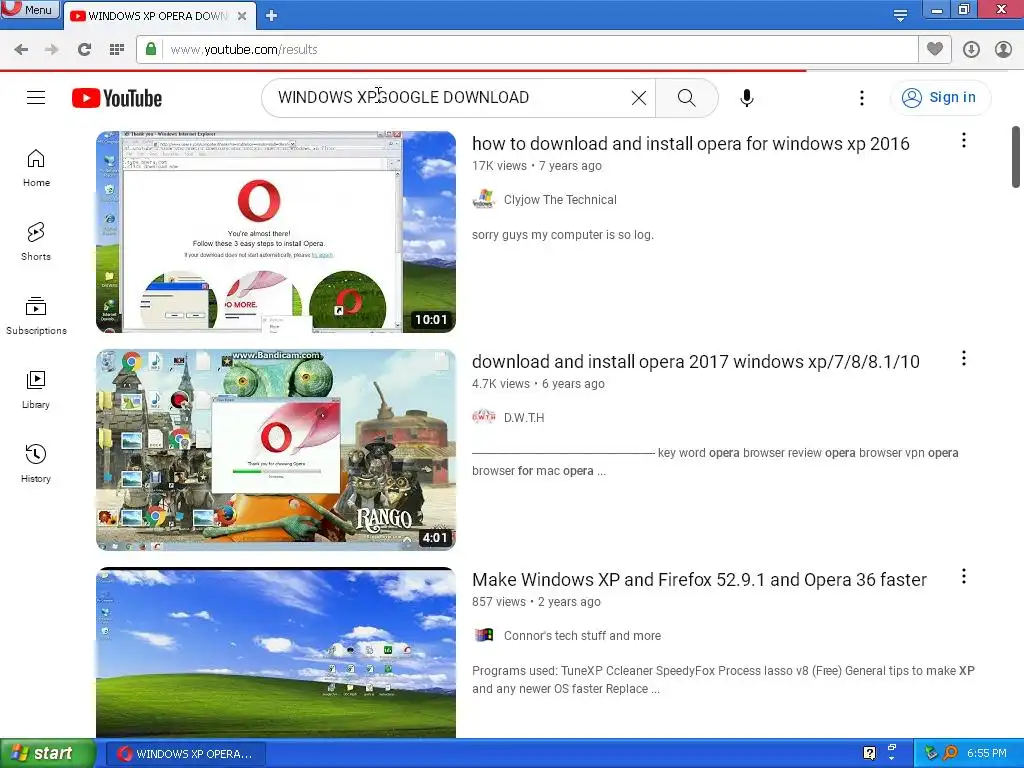The image size is (1024, 768).
Task: Open the Windows XP start button
Action: (x=47, y=754)
